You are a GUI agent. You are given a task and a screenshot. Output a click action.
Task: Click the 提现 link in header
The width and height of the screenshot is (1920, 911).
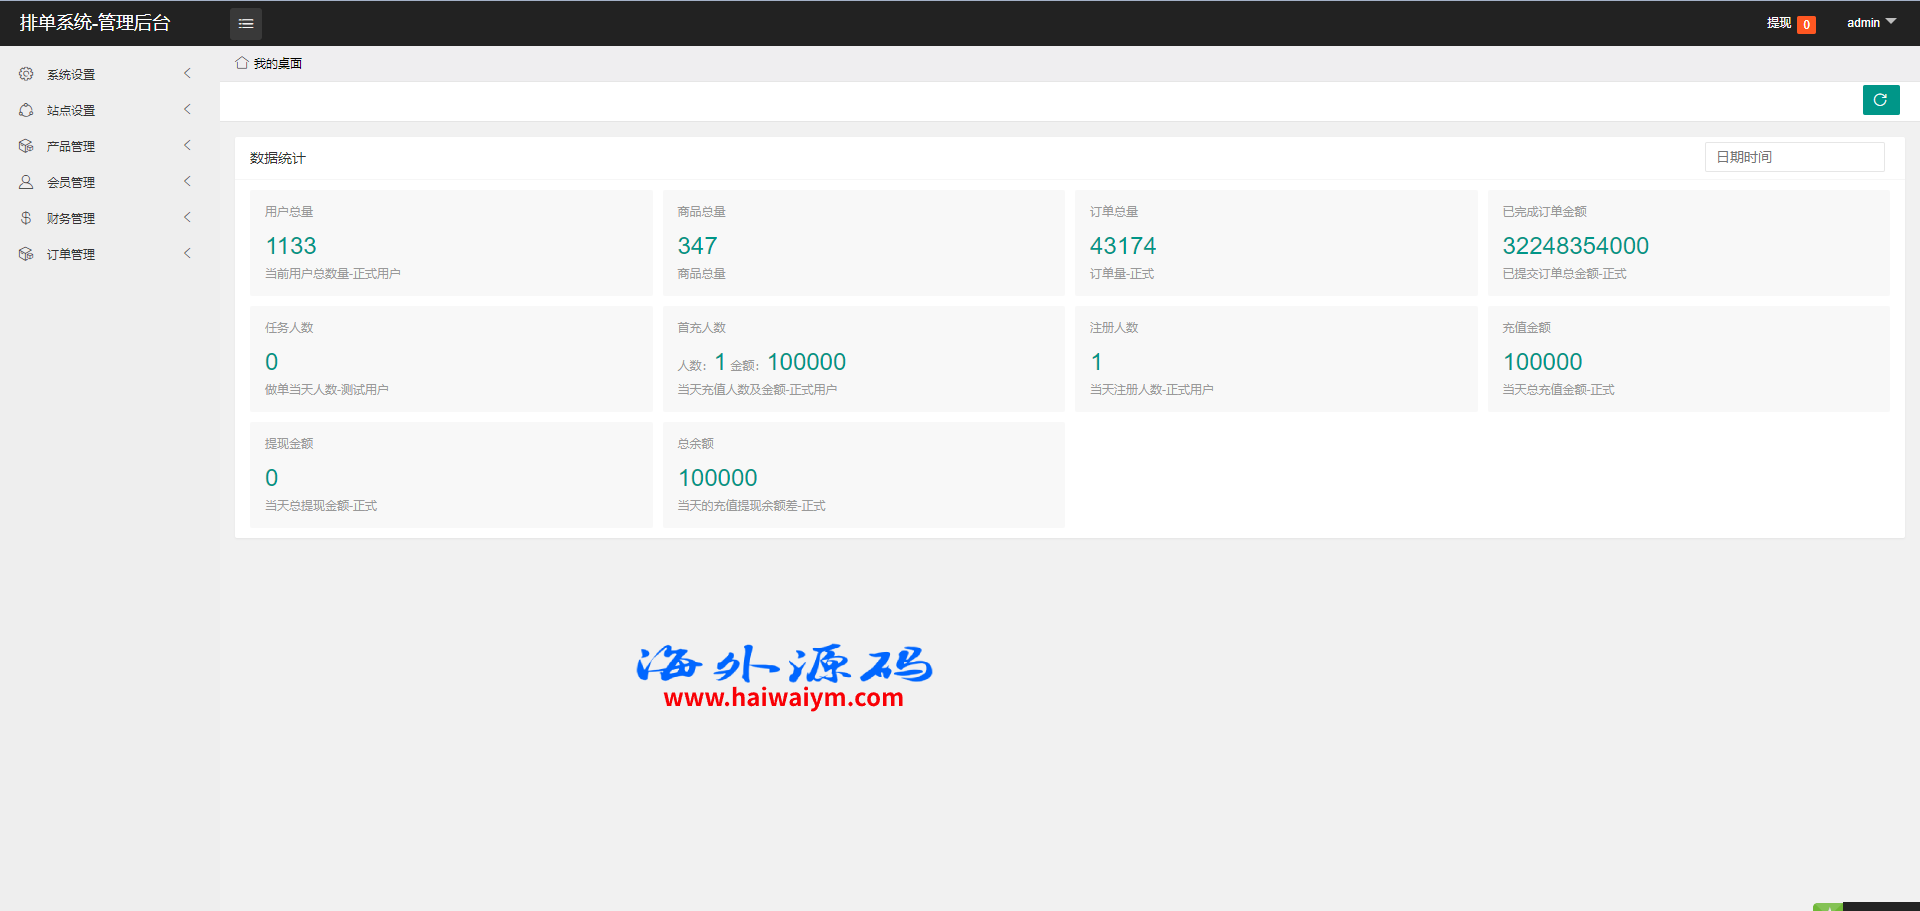pyautogui.click(x=1778, y=23)
